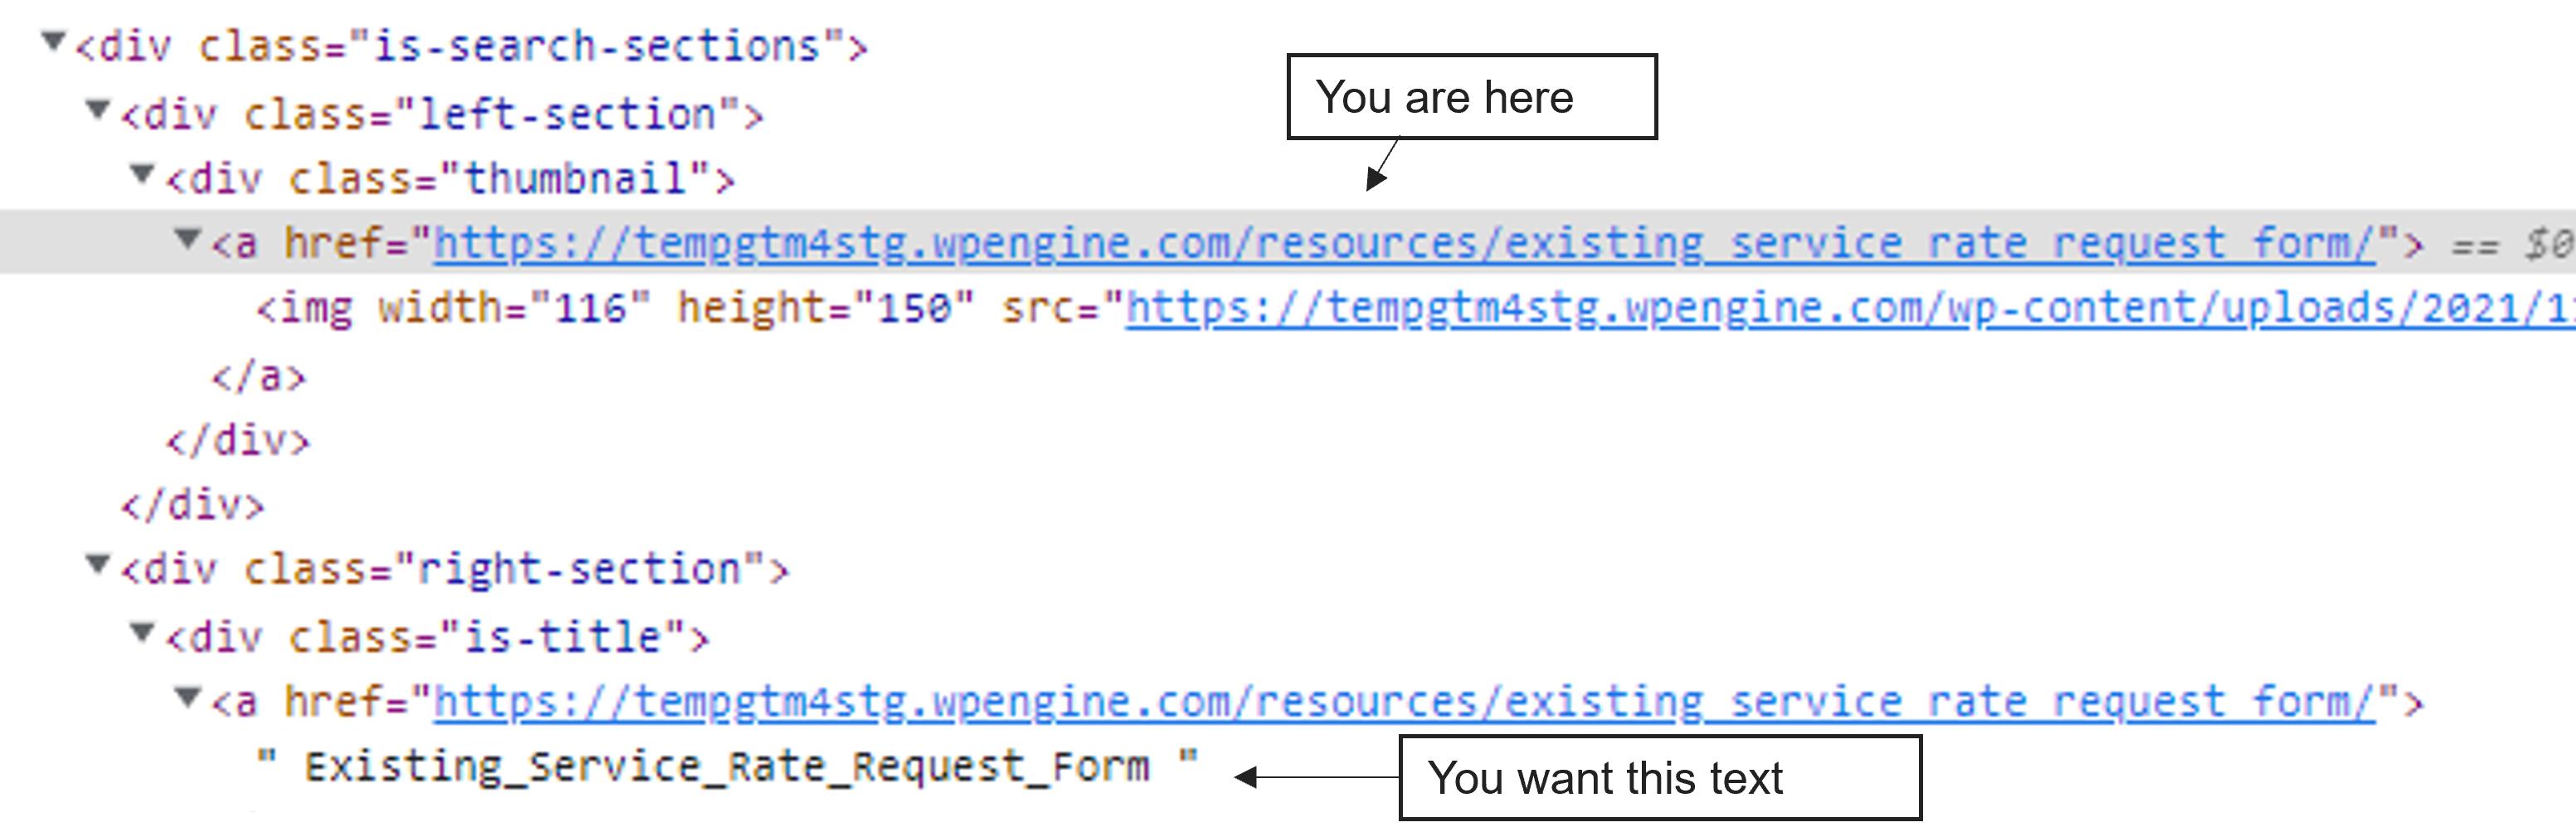Select the thumbnail closing </div> tag

tap(238, 440)
